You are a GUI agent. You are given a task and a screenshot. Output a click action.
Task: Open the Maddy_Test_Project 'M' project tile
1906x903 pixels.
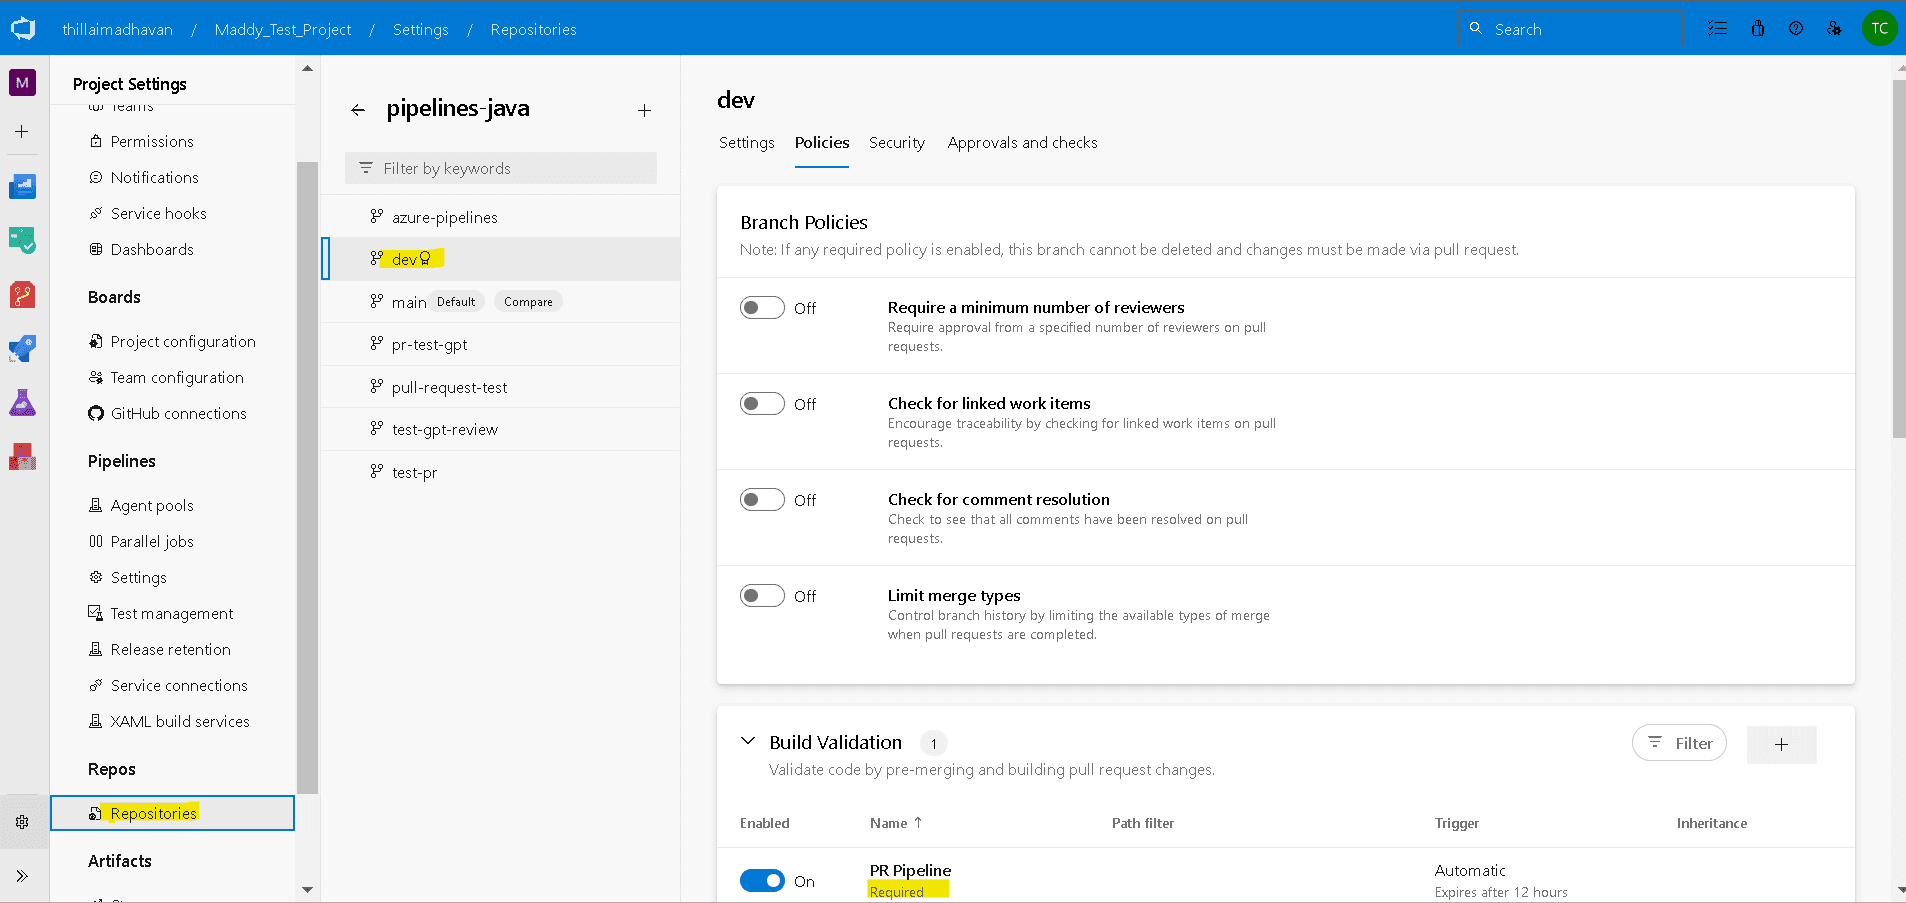point(22,83)
